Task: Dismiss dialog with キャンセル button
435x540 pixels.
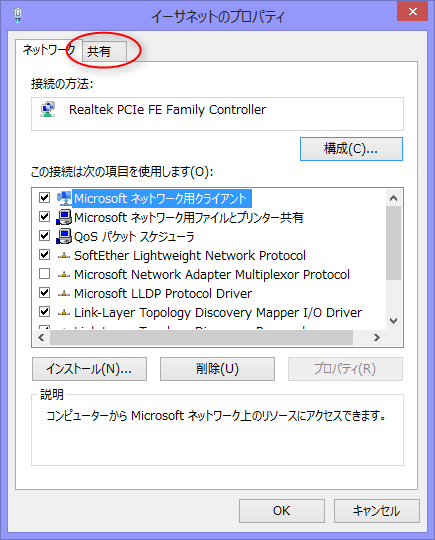Action: 376,511
